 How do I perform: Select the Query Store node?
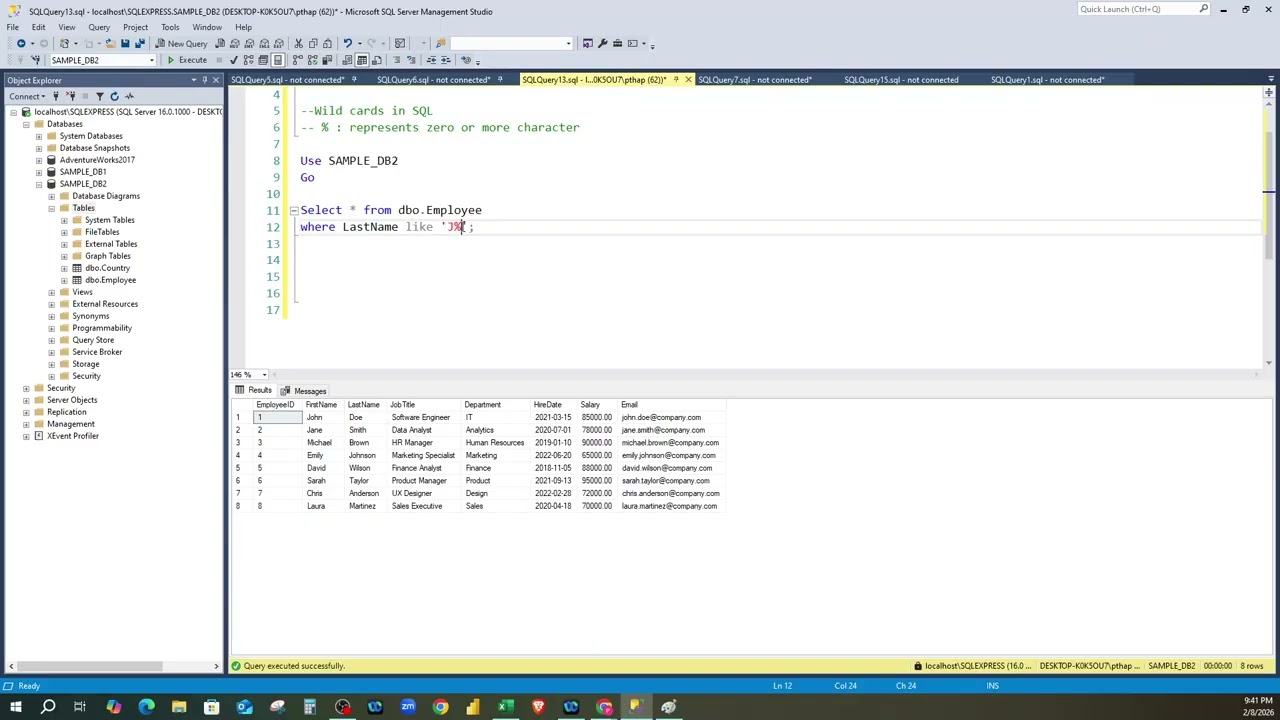(93, 340)
